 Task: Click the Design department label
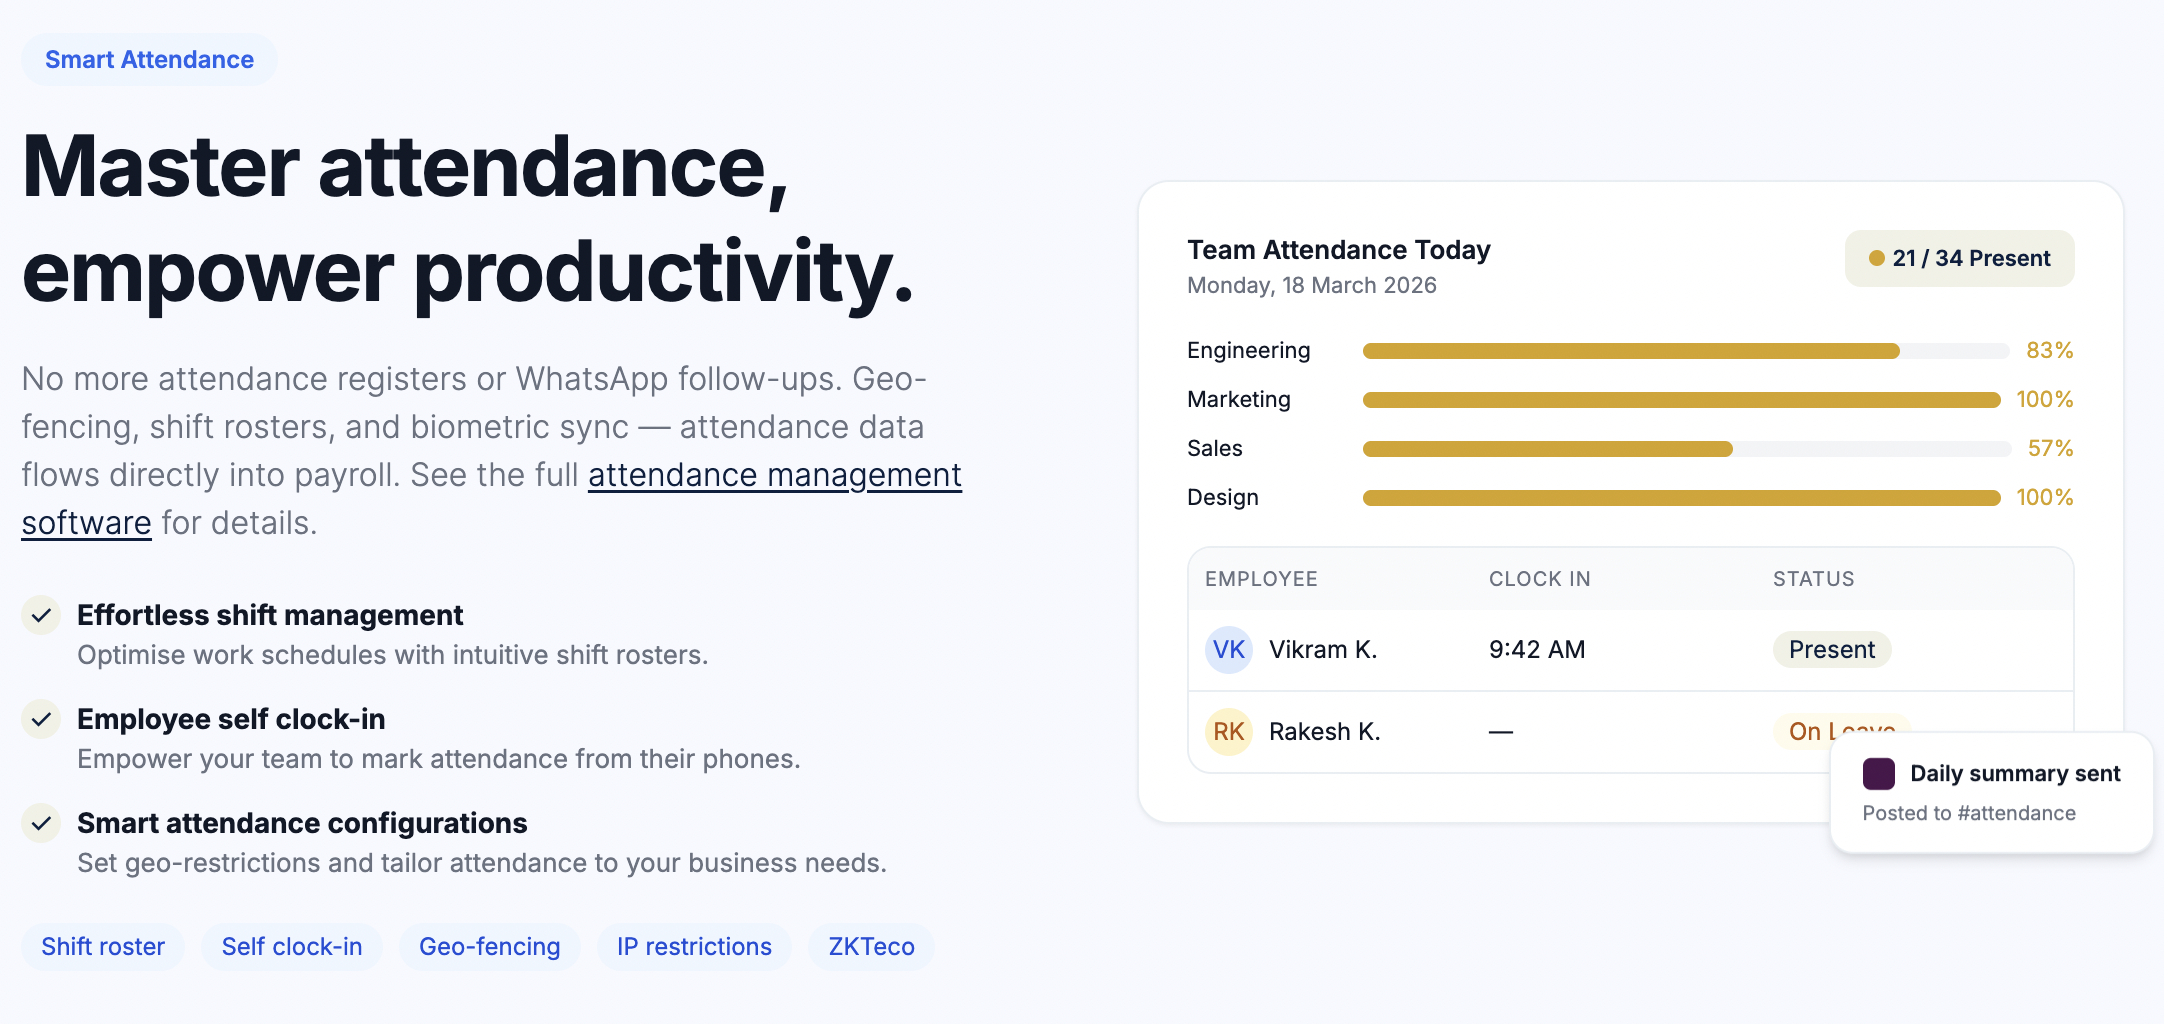(1223, 498)
